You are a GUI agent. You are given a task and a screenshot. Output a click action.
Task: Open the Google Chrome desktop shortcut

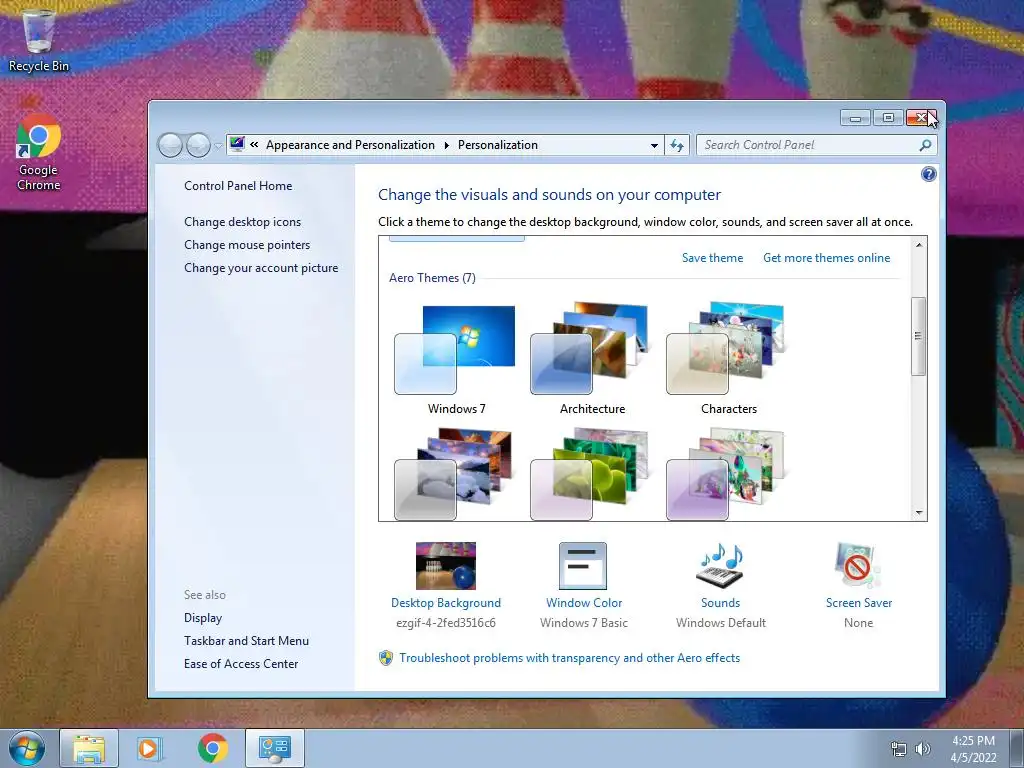(38, 153)
